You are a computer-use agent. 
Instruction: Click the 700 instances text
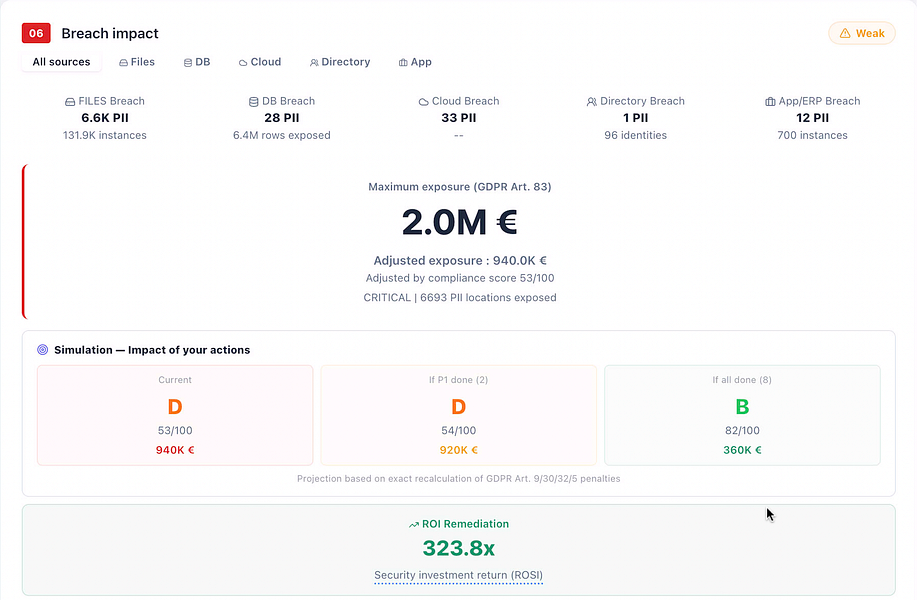tap(812, 135)
